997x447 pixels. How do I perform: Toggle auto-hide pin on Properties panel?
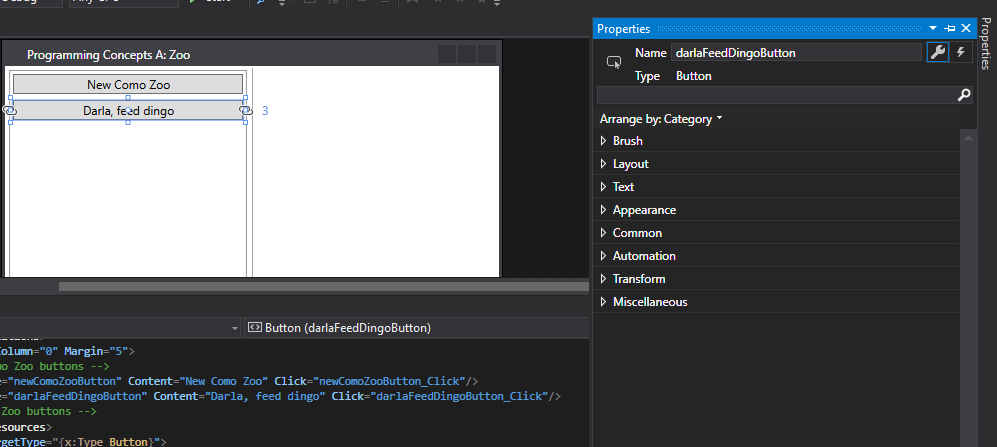(x=949, y=29)
